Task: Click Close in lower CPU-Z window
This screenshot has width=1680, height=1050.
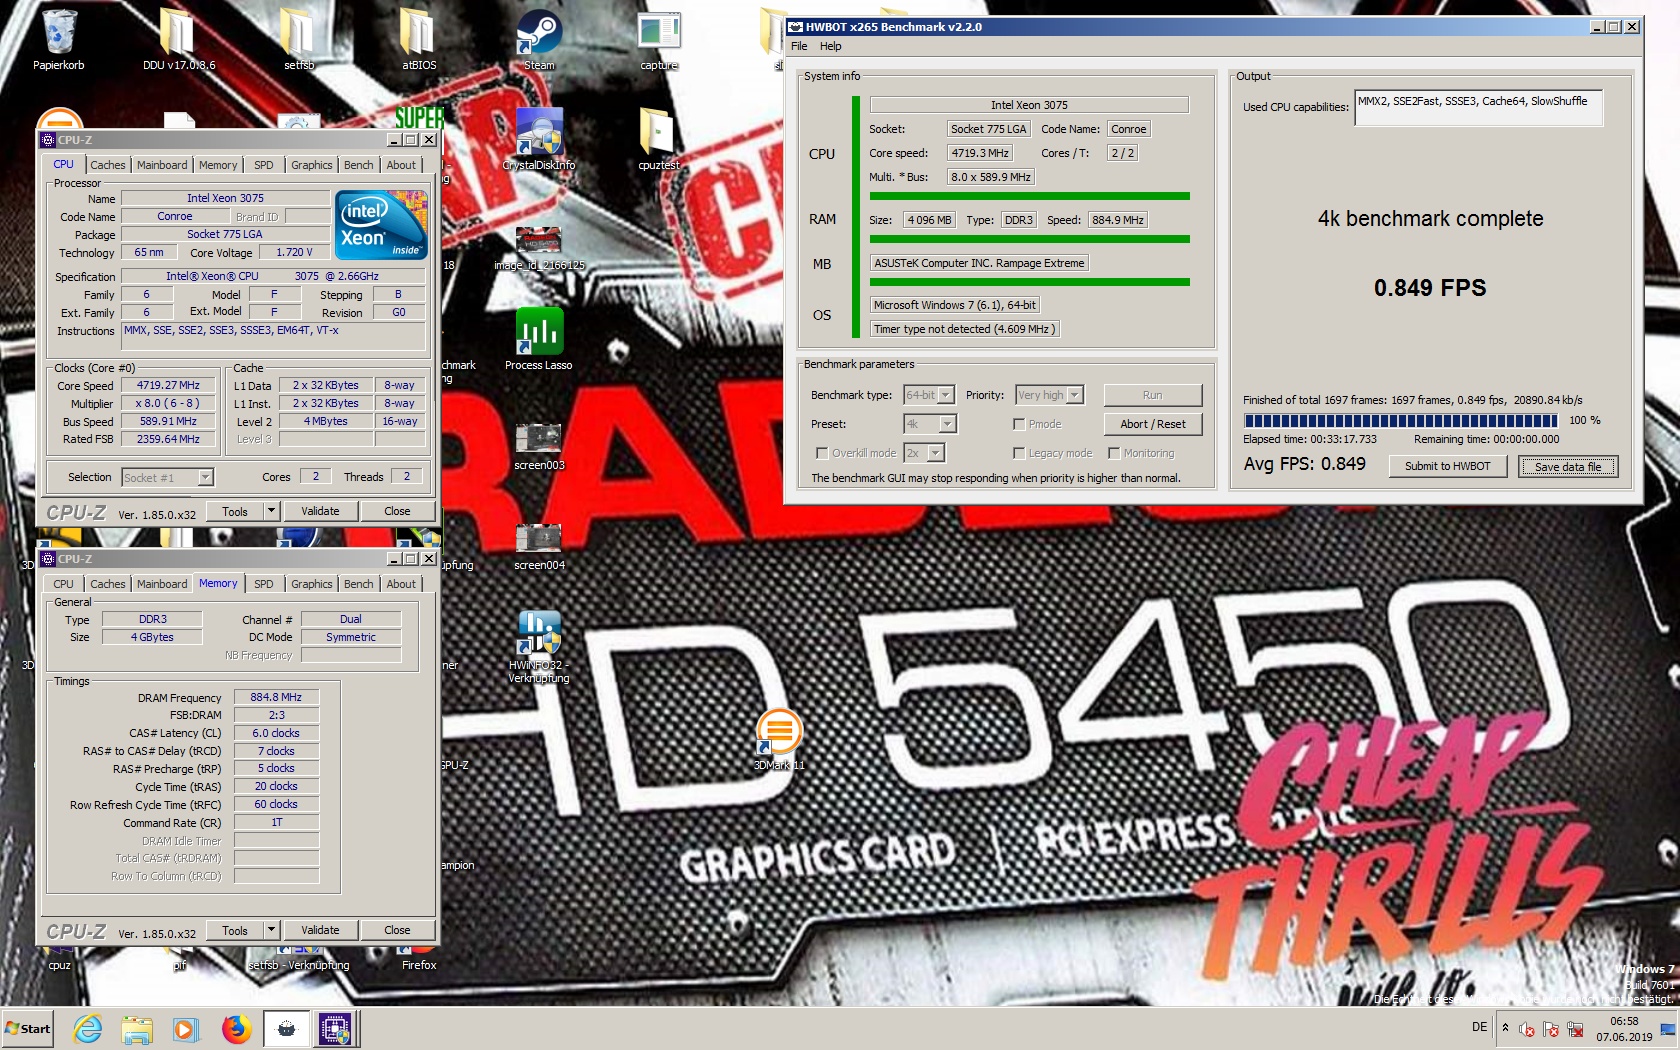Action: coord(397,930)
